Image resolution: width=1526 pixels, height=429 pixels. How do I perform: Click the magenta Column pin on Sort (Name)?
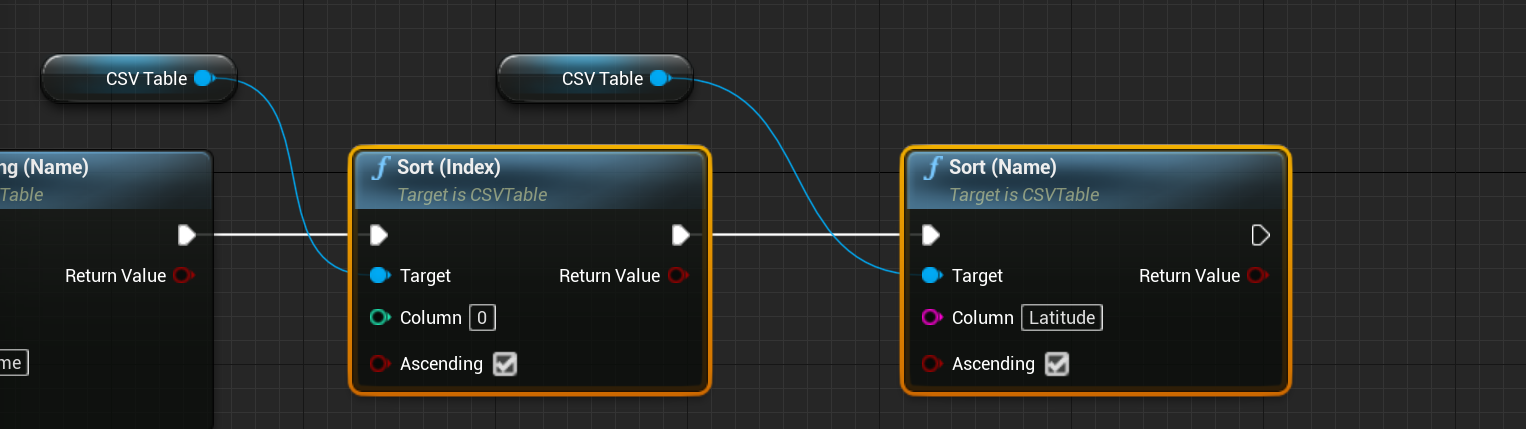(x=931, y=318)
